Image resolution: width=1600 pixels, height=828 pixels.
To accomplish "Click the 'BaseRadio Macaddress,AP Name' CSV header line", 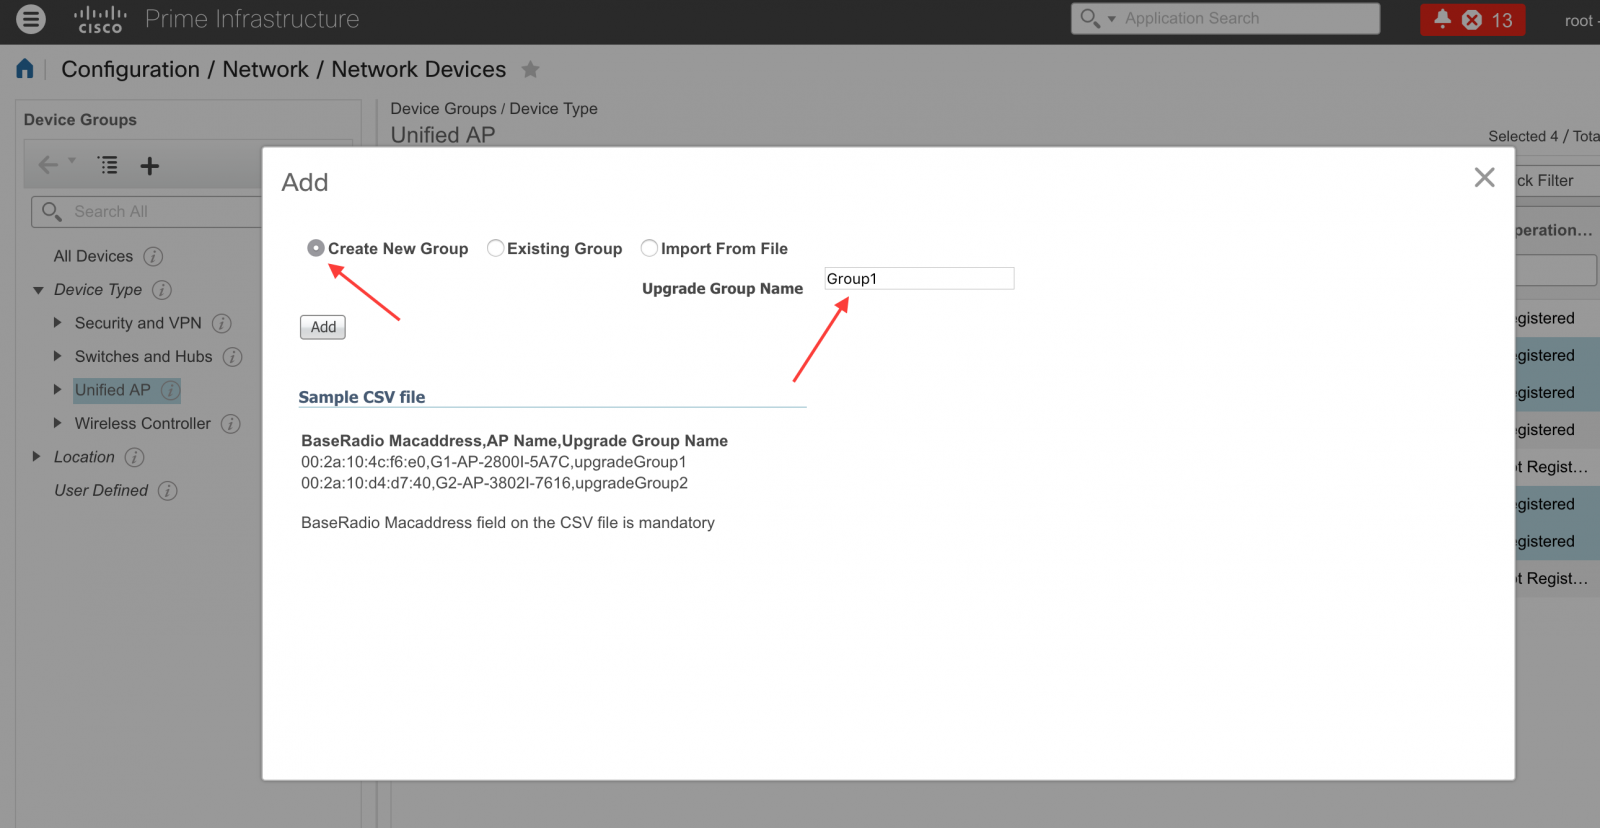I will click(x=514, y=441).
